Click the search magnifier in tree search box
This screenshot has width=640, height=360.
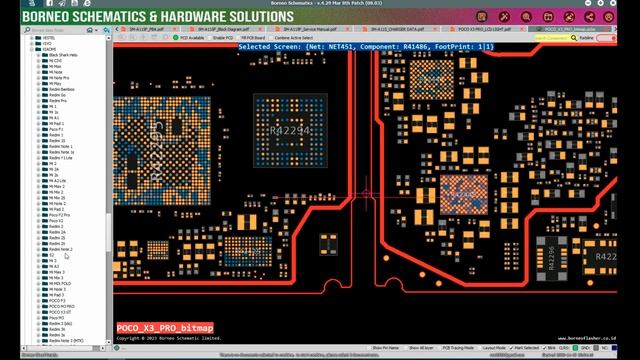pos(27,30)
